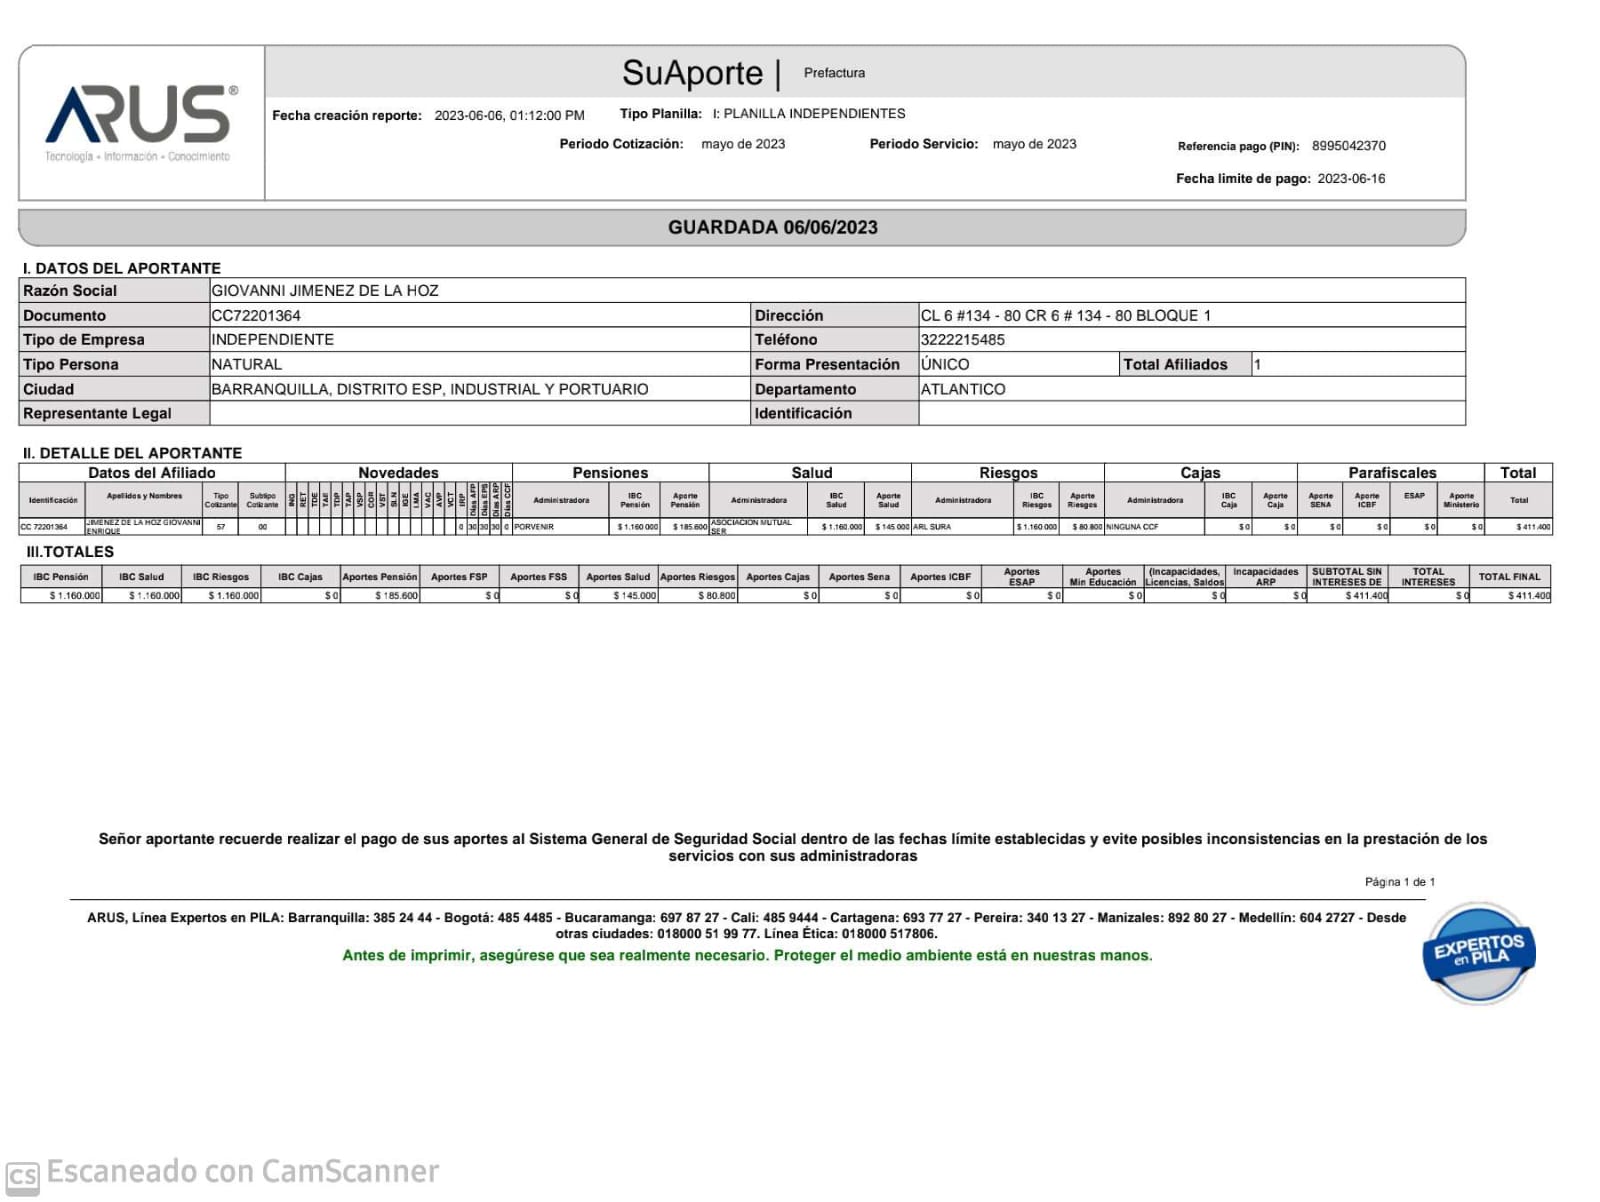Click the CamScanner CS watermark icon
1600x1202 pixels.
pyautogui.click(x=23, y=1176)
